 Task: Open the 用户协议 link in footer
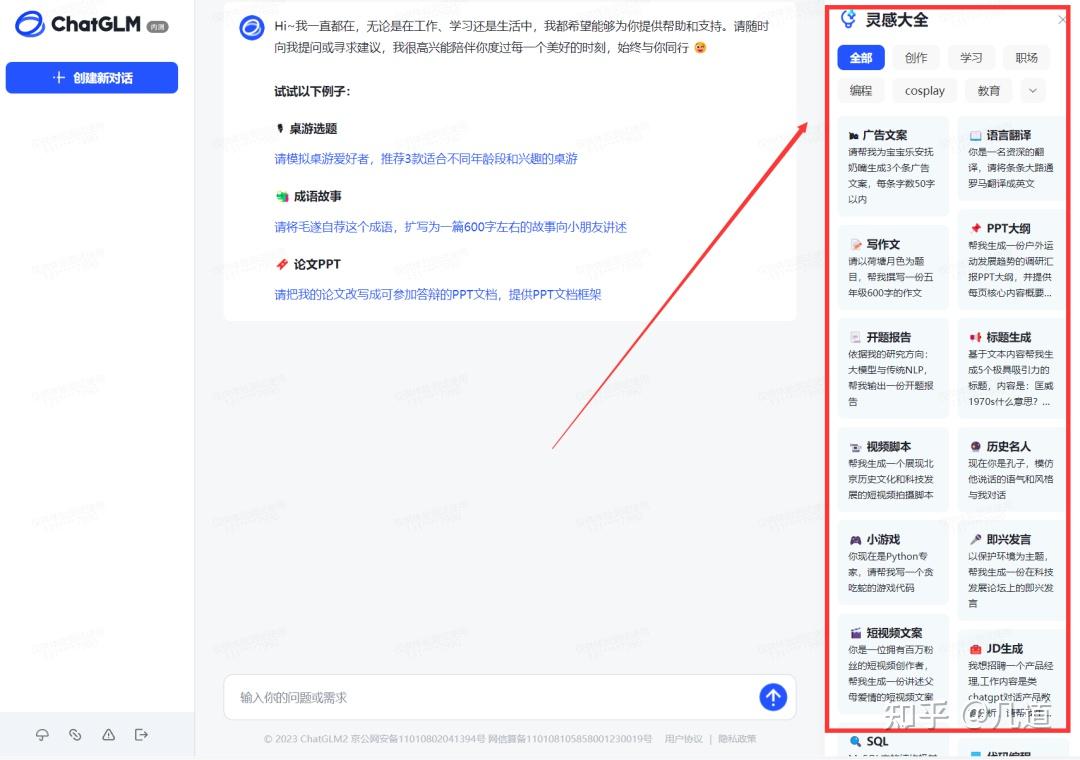pos(683,739)
